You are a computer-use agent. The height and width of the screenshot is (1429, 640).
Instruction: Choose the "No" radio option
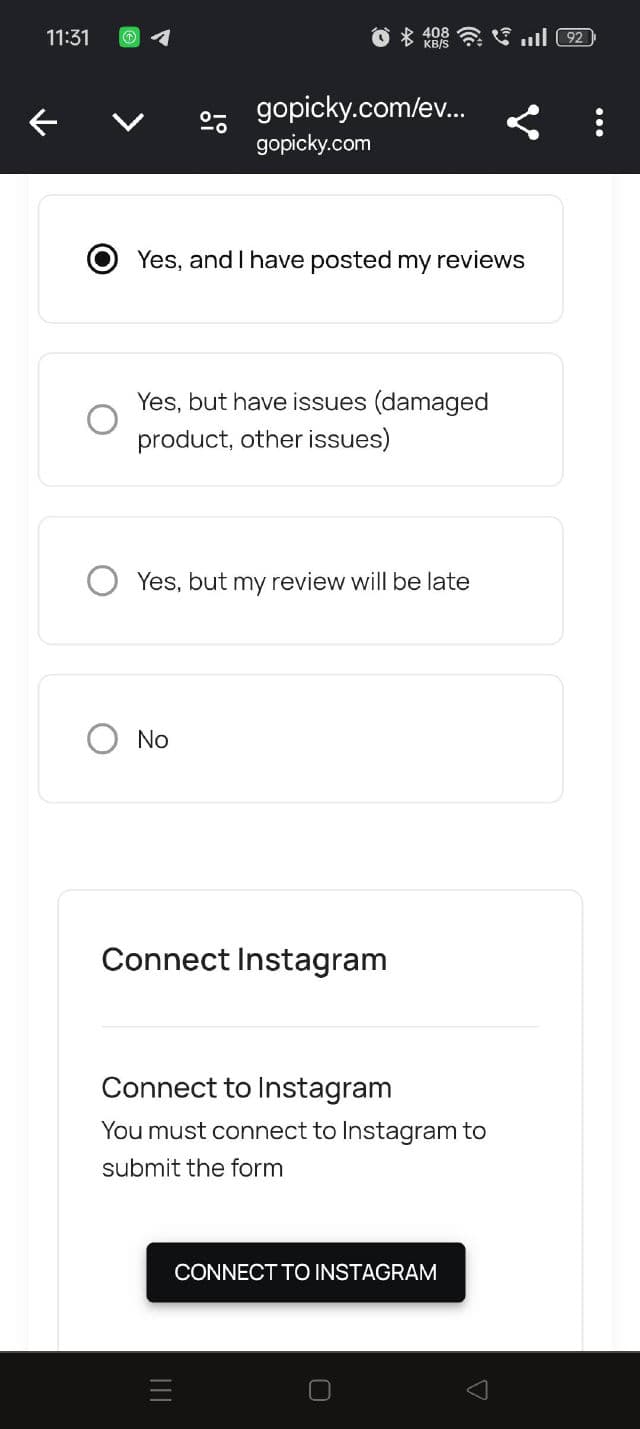click(x=103, y=739)
